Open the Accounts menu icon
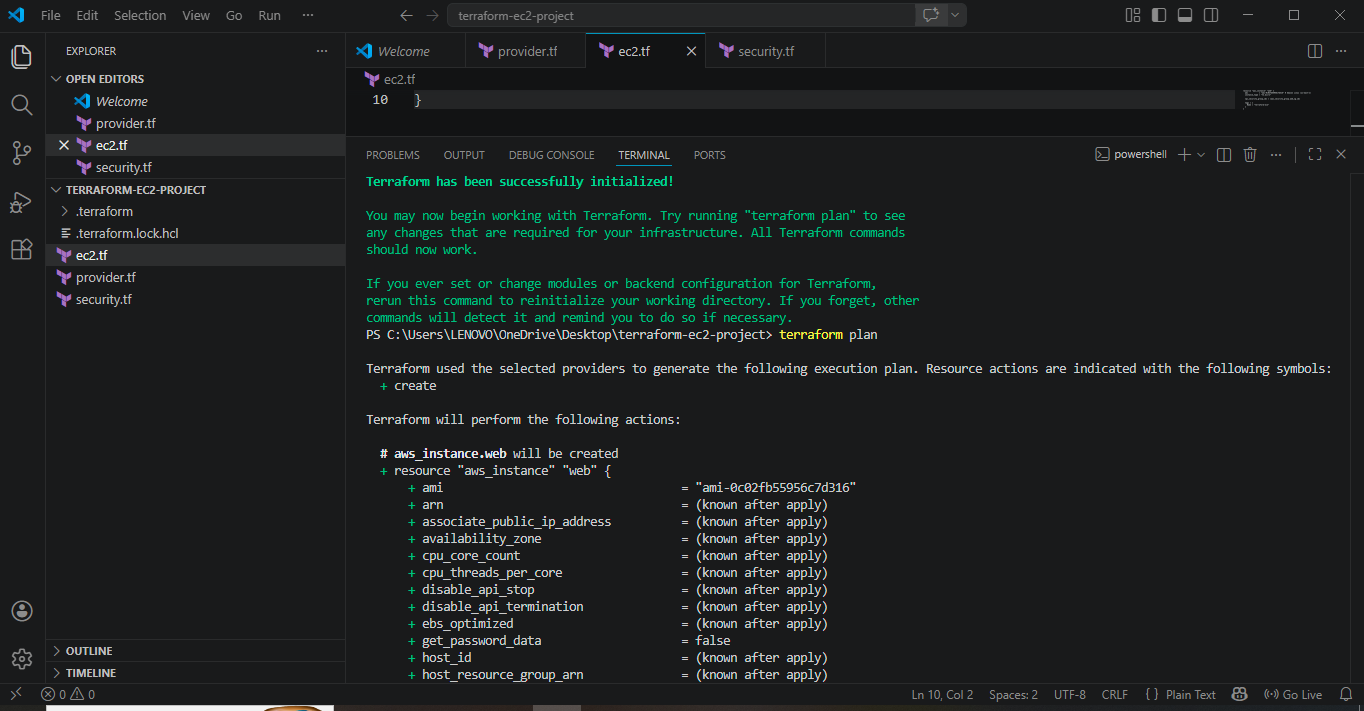Viewport: 1364px width, 711px height. click(22, 611)
